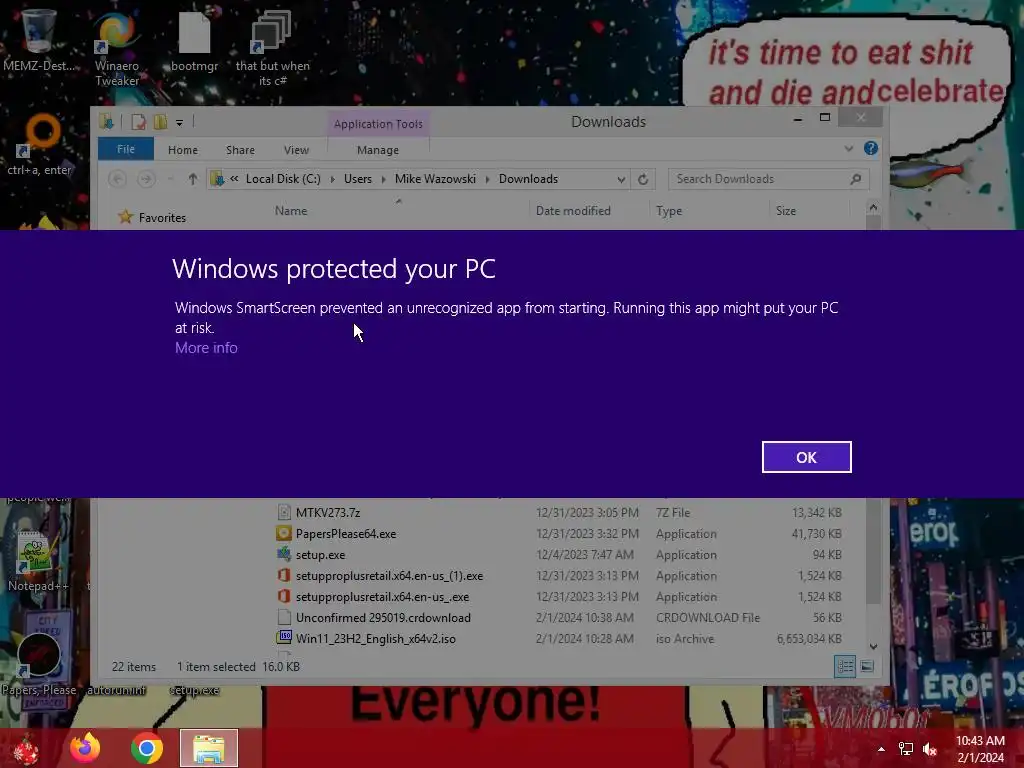1024x768 pixels.
Task: Switch to Large icons view button
Action: pyautogui.click(x=867, y=667)
